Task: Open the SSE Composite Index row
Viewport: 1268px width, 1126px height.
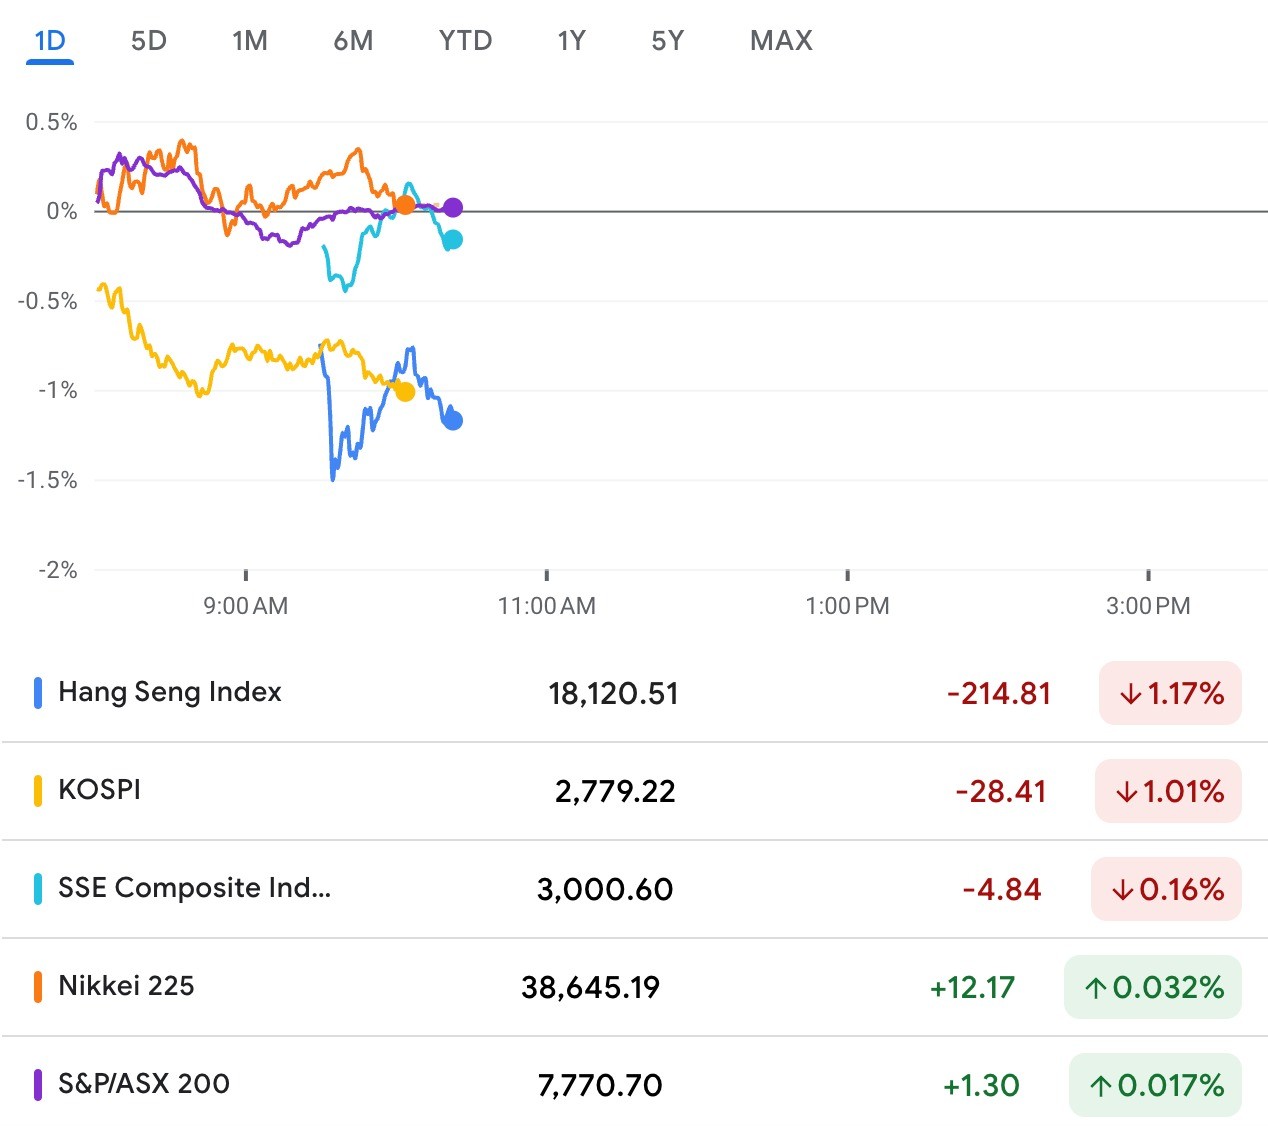Action: tap(634, 889)
